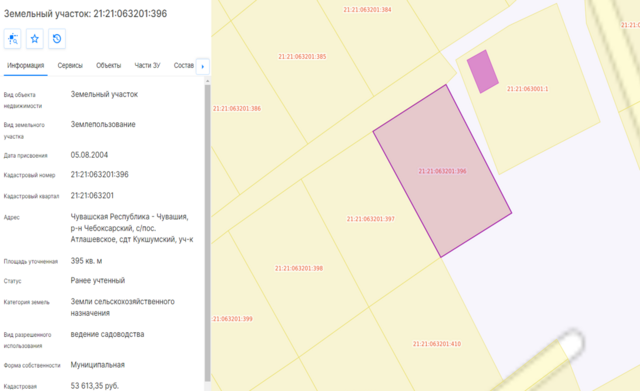The image size is (640, 391).
Task: Click parcel label 21:21:063201:397 on map
Action: [x=371, y=219]
